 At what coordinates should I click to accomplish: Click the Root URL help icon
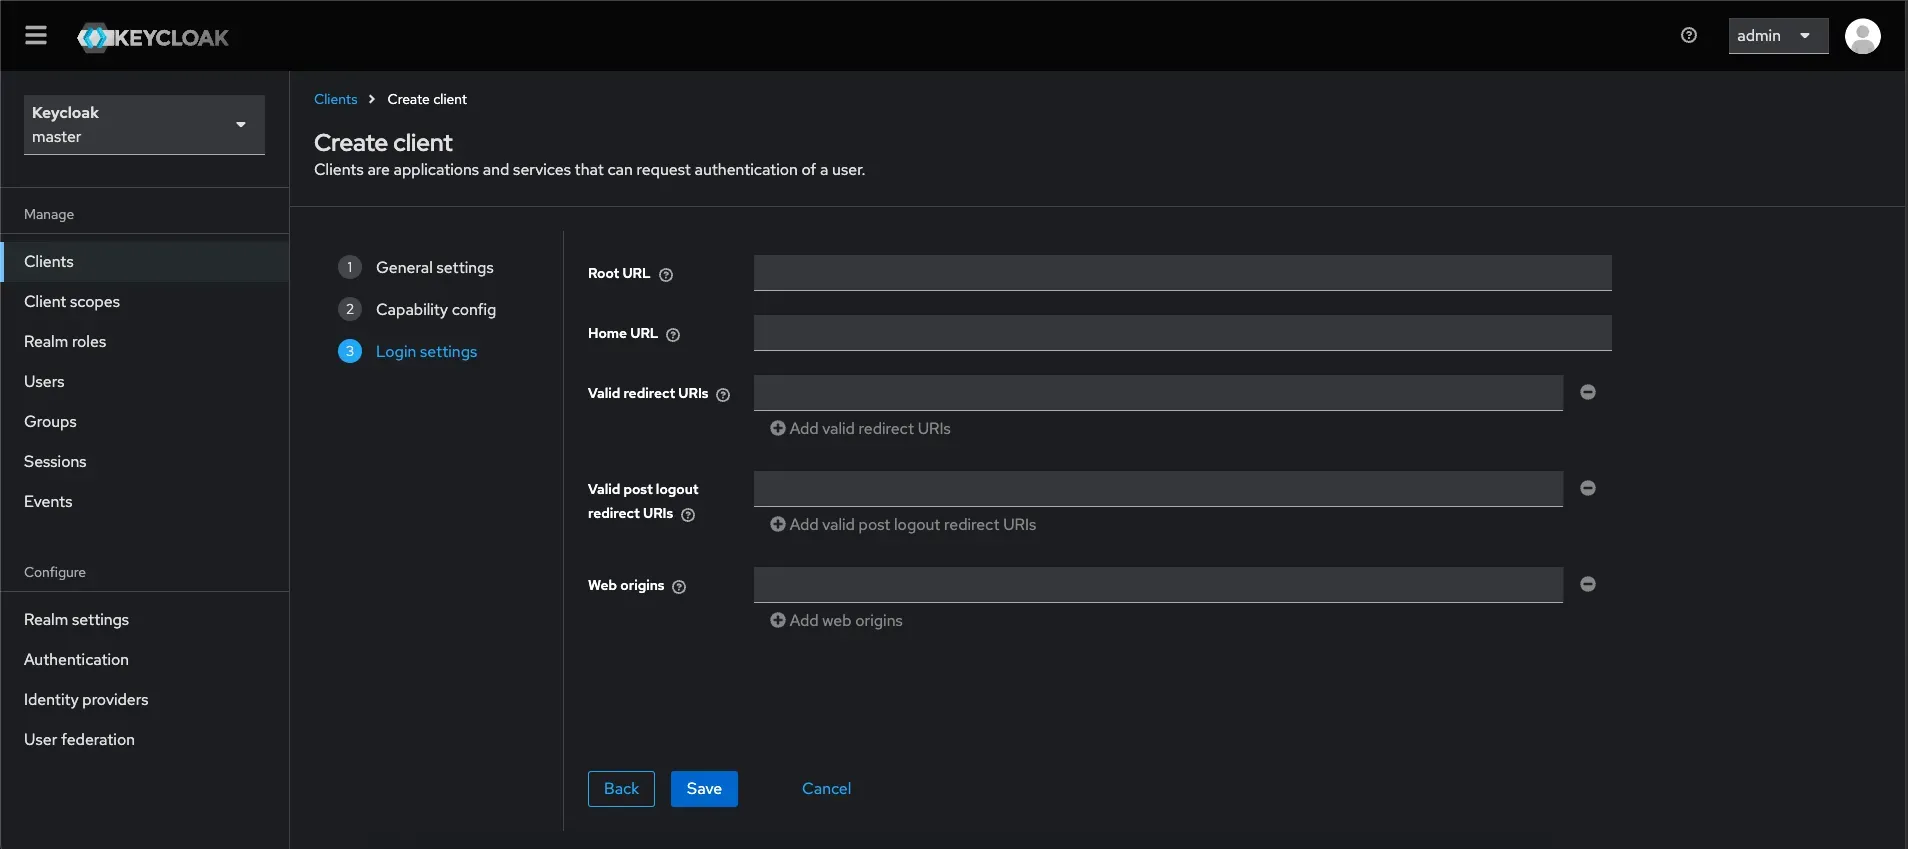click(x=666, y=275)
